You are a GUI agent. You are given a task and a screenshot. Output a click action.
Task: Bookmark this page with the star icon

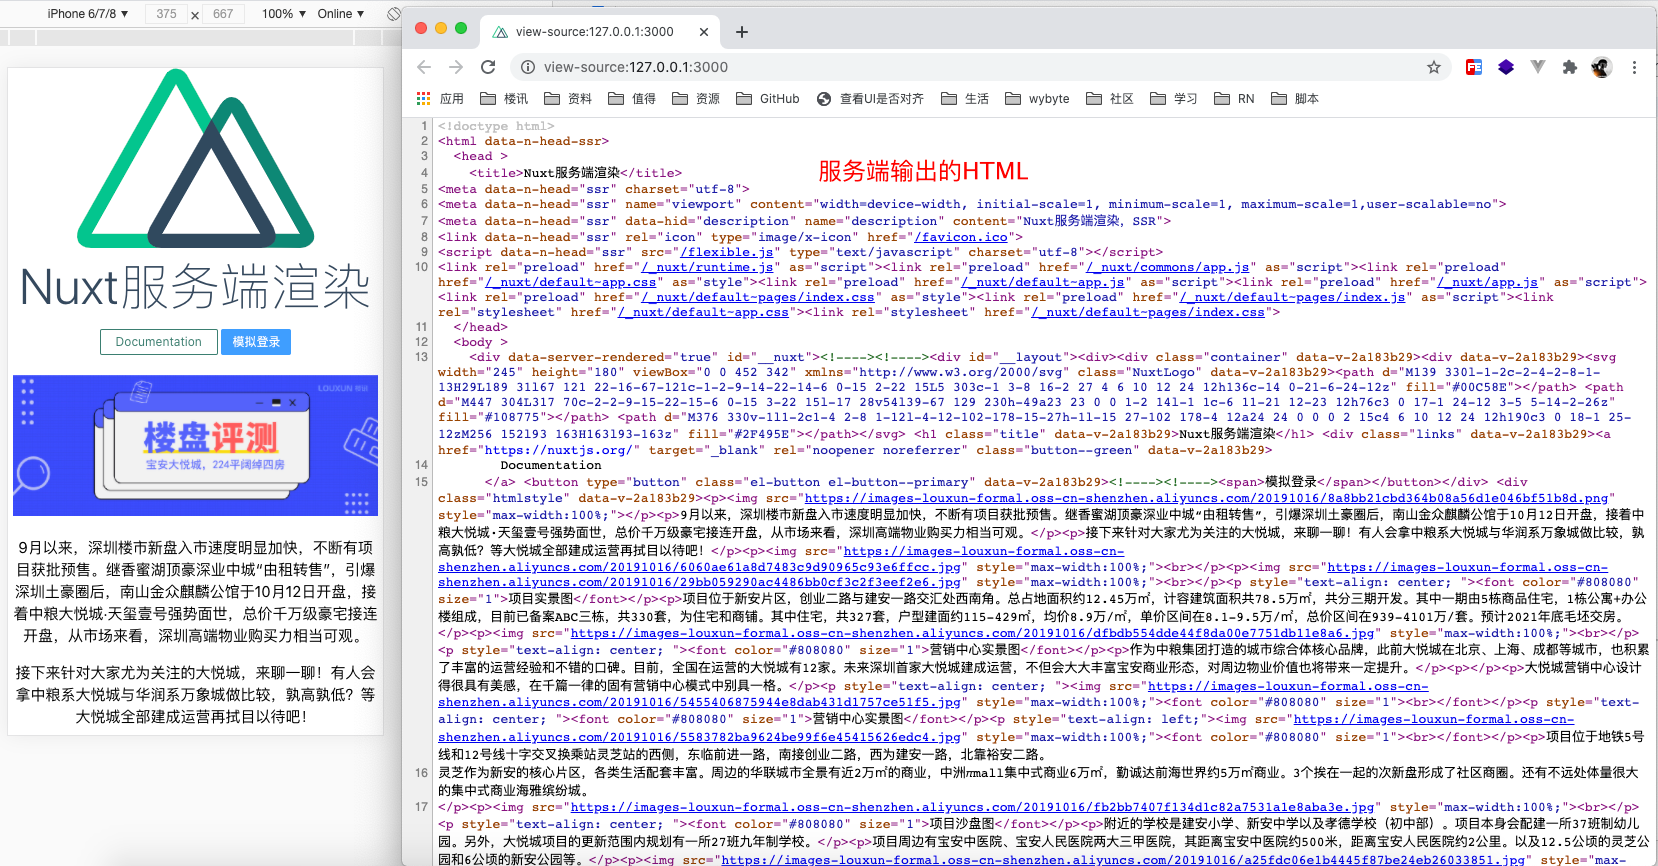pyautogui.click(x=1434, y=67)
